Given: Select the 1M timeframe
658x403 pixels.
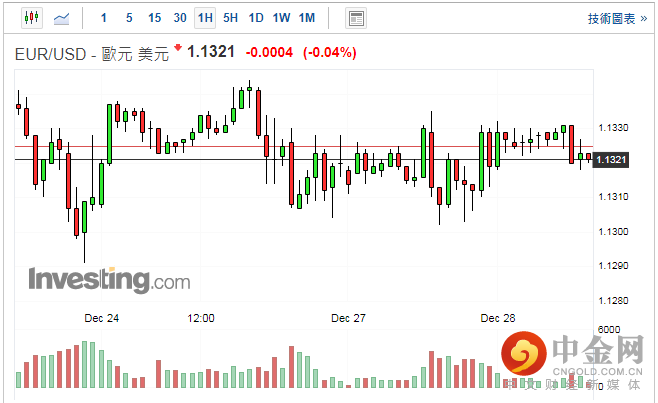Looking at the screenshot, I should pyautogui.click(x=307, y=18).
